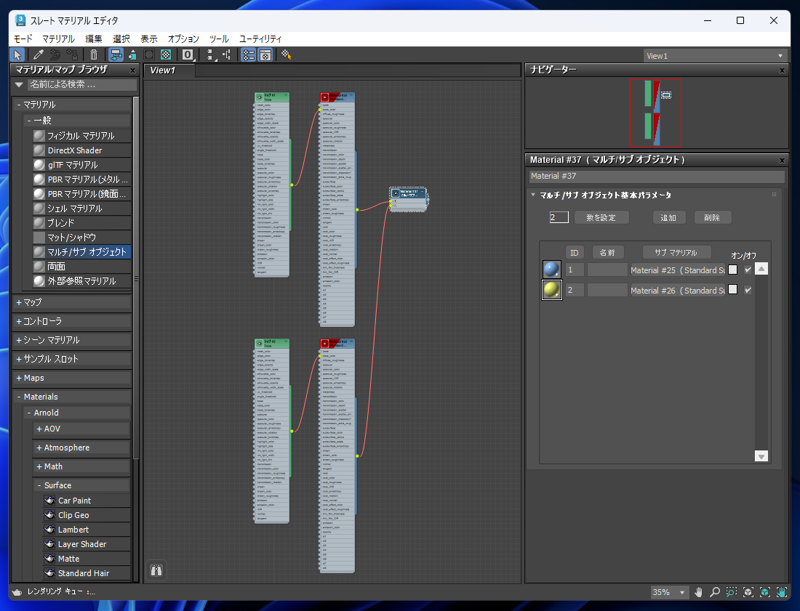Click the 数を設定 button
Viewport: 800px width, 611px height.
tap(601, 218)
